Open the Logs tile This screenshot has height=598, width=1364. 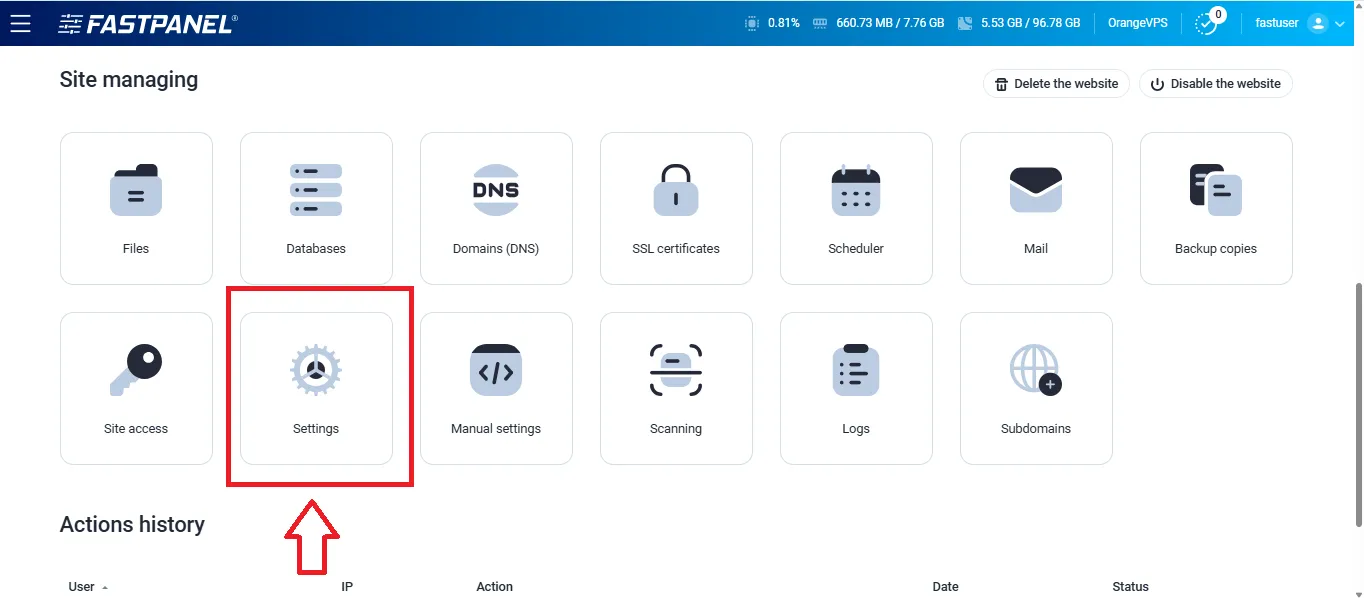(x=856, y=388)
